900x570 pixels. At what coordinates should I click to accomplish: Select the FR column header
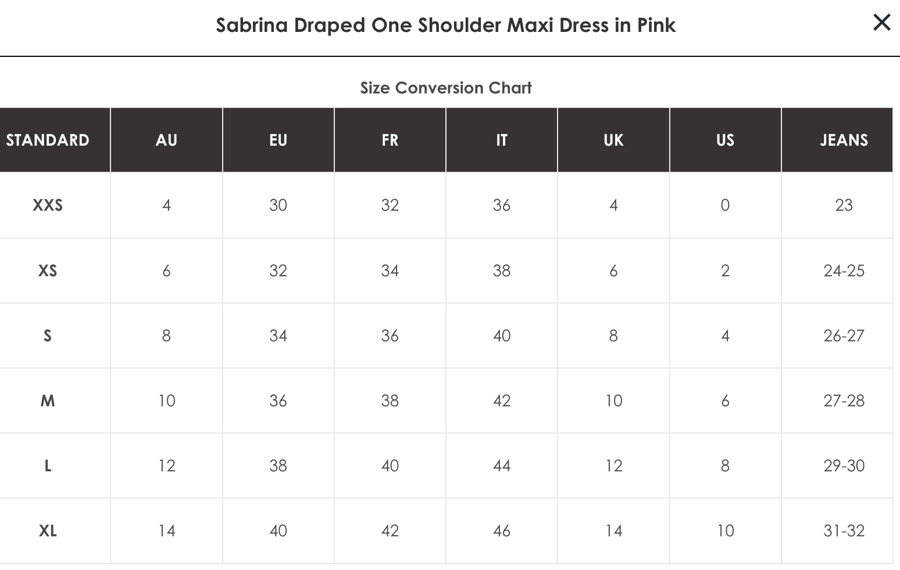click(390, 140)
